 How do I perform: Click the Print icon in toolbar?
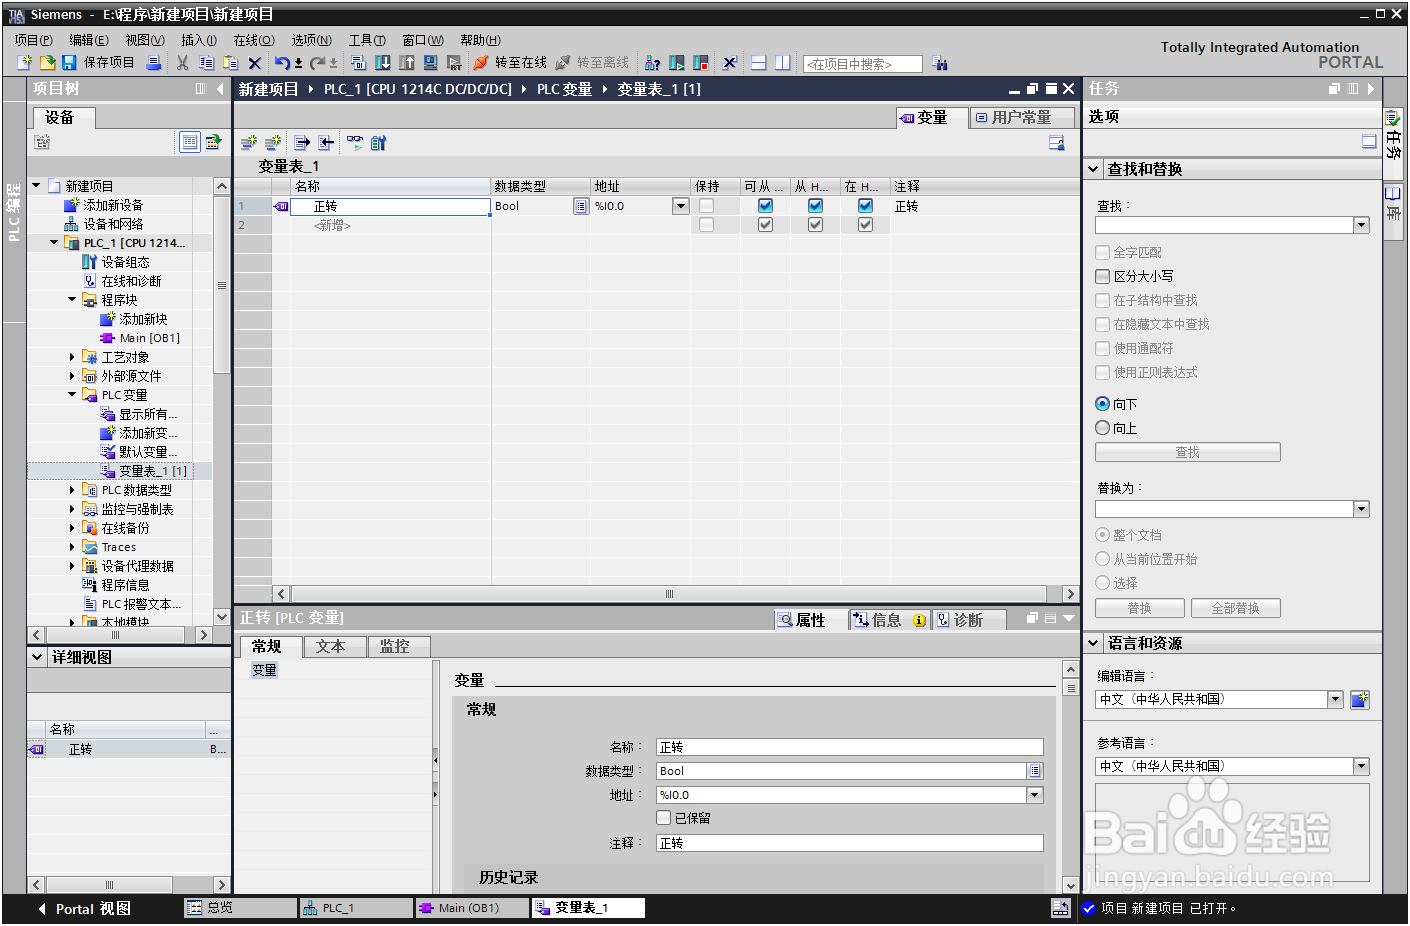[x=154, y=63]
